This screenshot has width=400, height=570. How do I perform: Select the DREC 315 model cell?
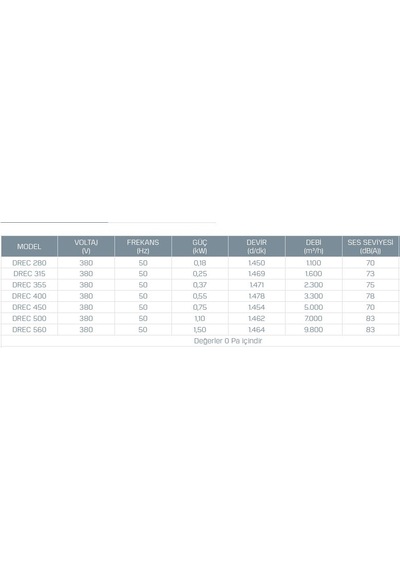pyautogui.click(x=29, y=274)
